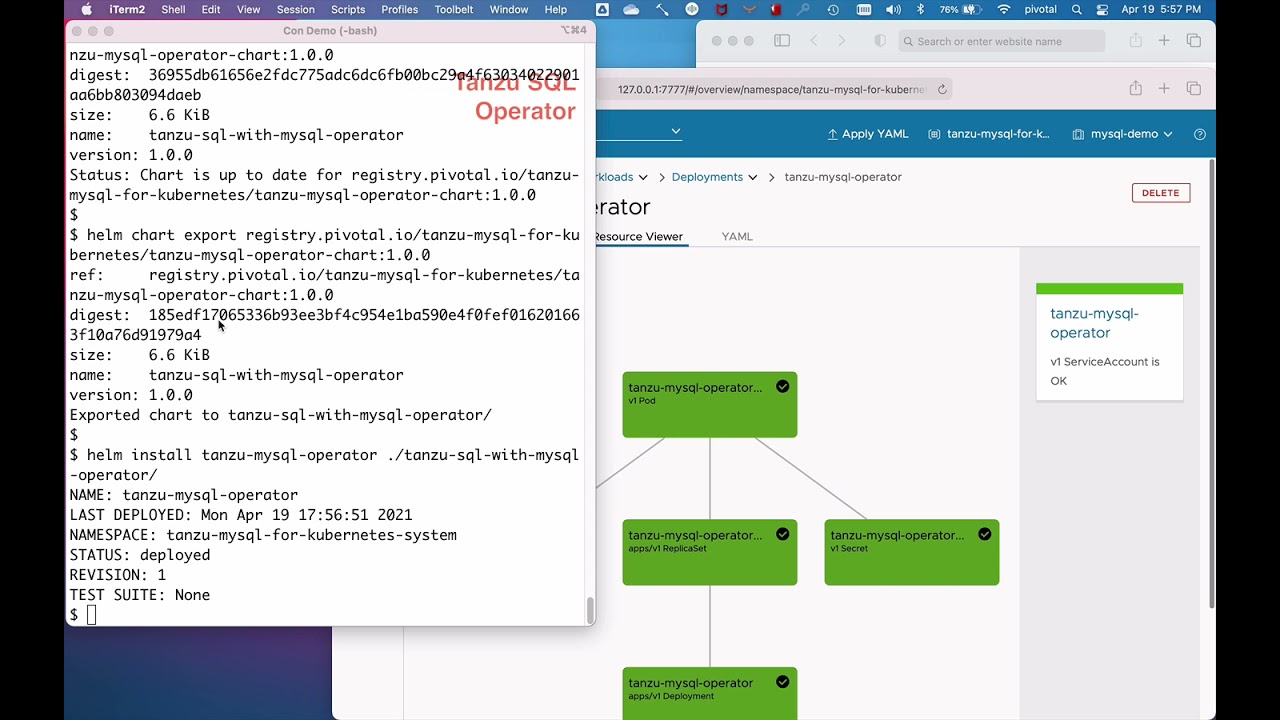Click the Share icon in the back Safari window
Viewport: 1280px width, 720px height.
(1135, 41)
